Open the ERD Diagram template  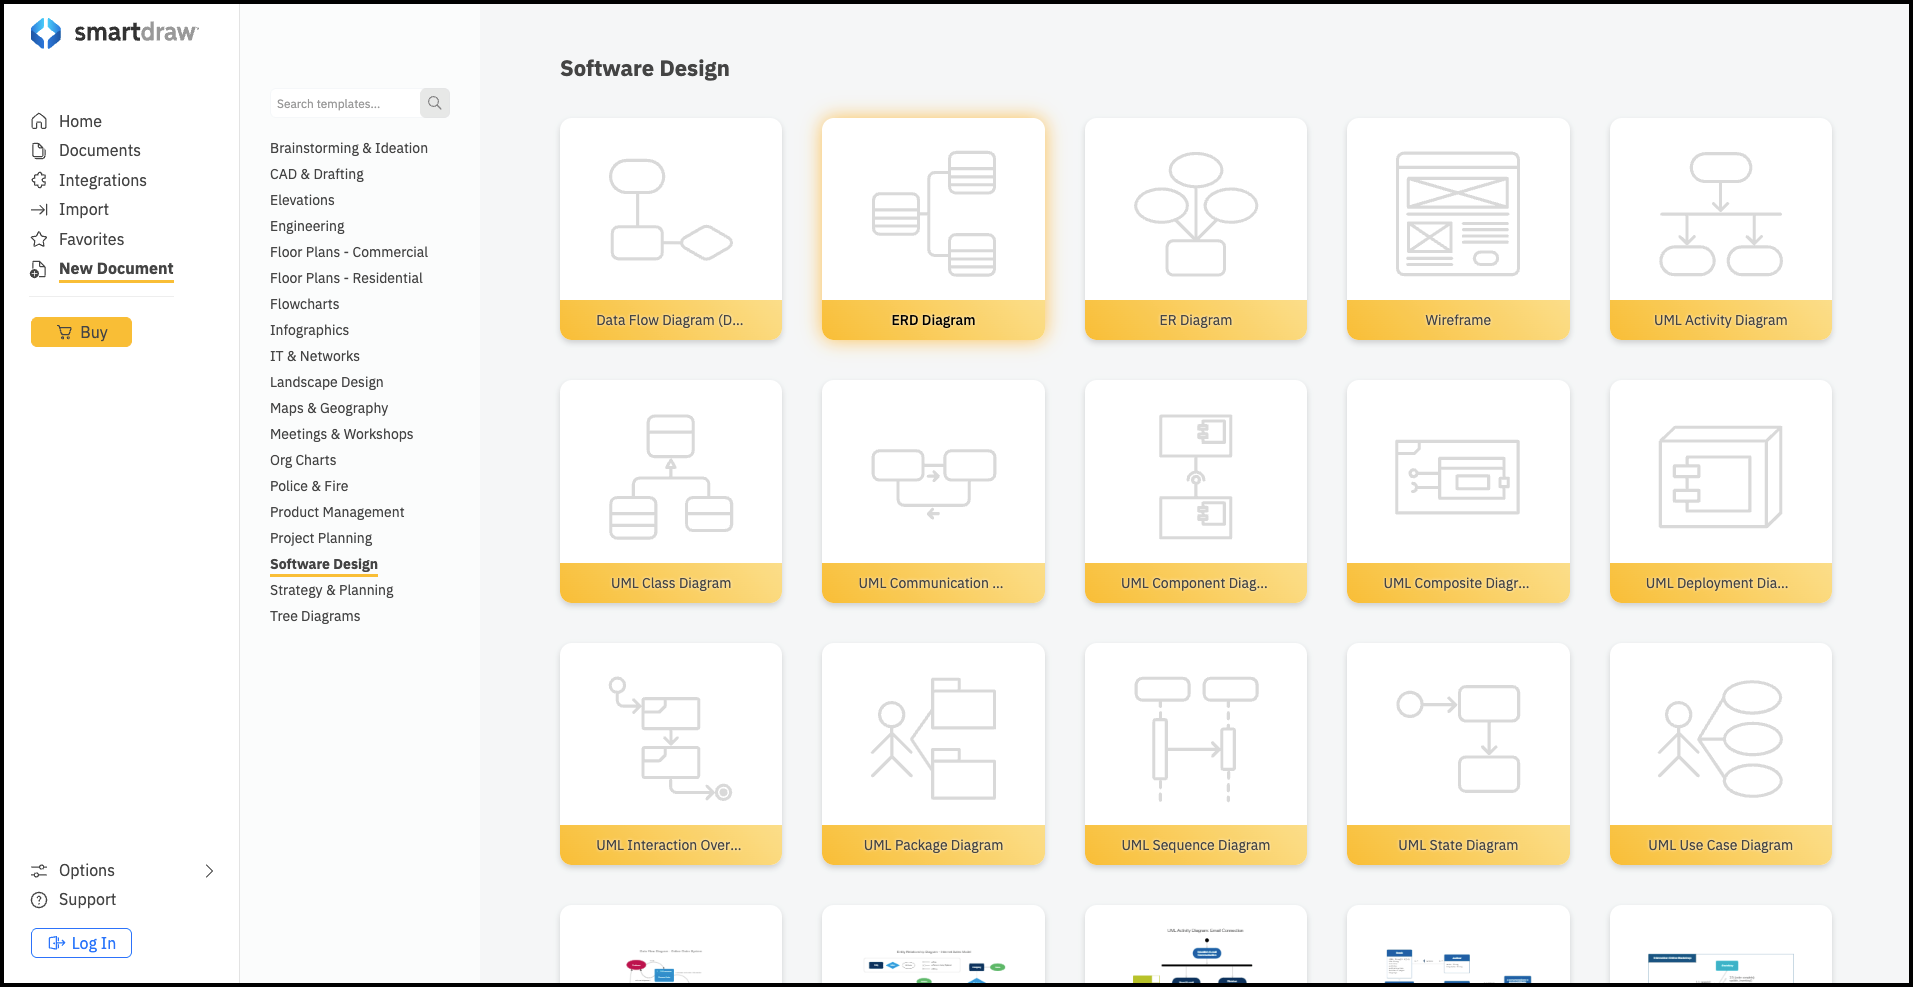pos(933,229)
